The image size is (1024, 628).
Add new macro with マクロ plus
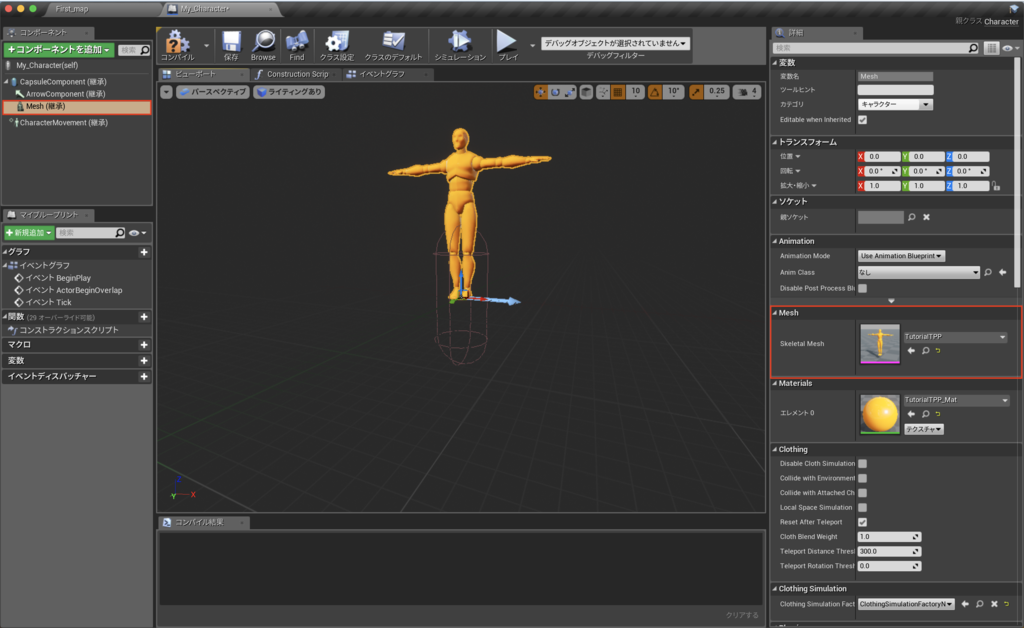tap(144, 345)
